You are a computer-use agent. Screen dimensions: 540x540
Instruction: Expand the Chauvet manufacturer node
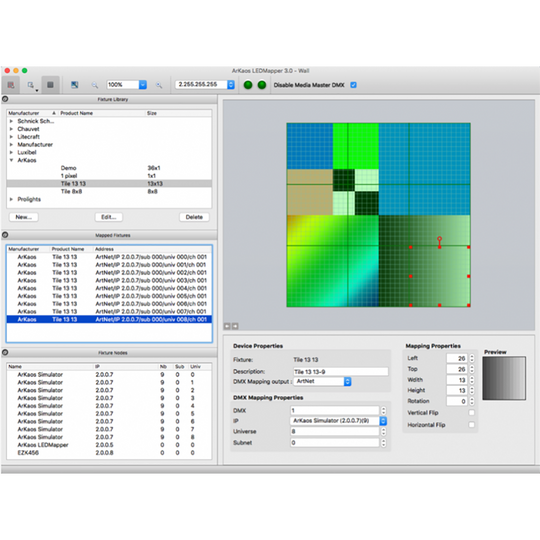point(11,129)
